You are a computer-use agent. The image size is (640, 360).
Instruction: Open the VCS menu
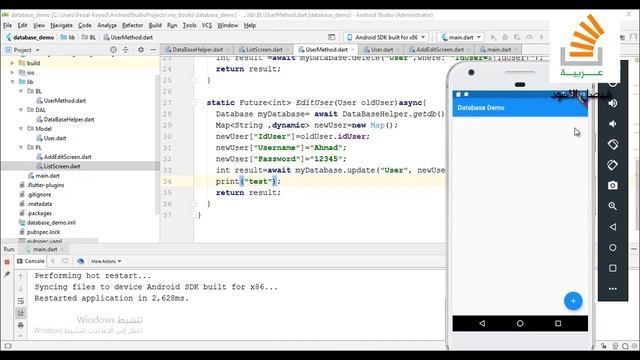(x=207, y=25)
